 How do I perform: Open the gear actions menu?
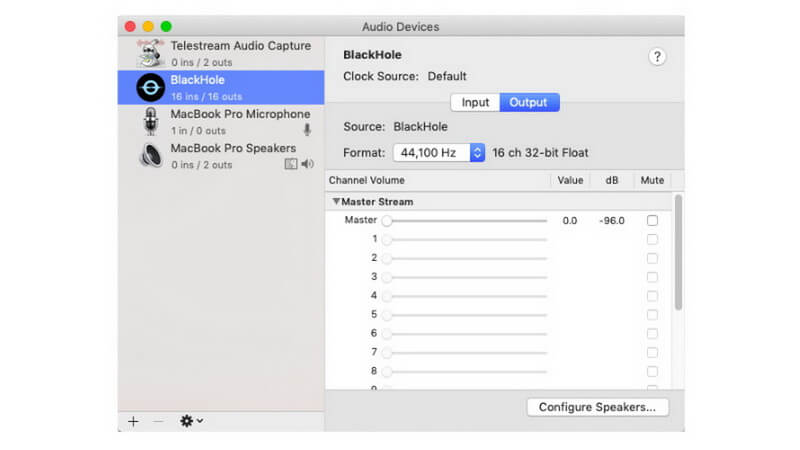click(x=191, y=421)
